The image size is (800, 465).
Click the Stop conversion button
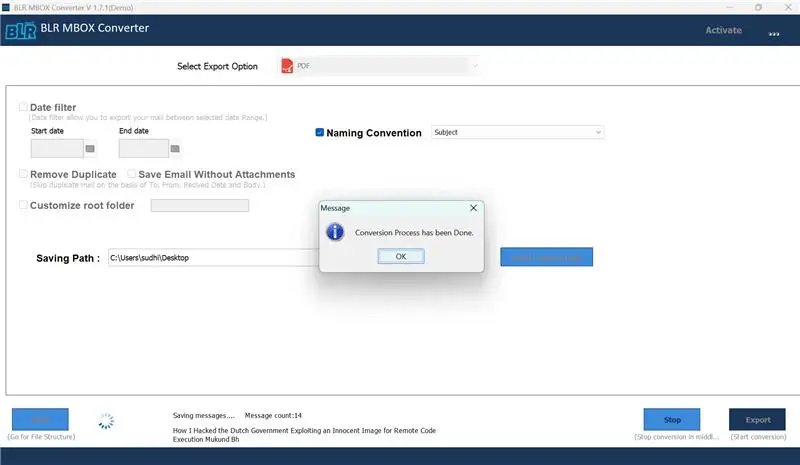pyautogui.click(x=671, y=419)
